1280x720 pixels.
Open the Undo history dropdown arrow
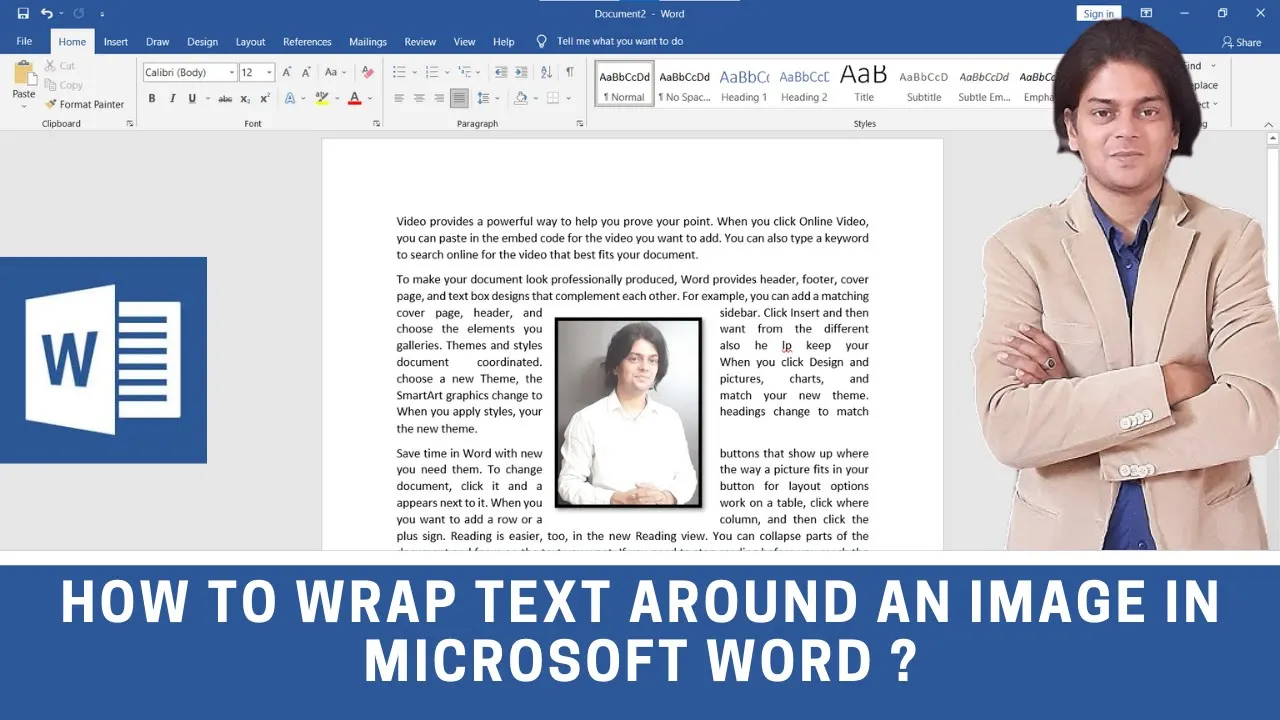coord(61,13)
